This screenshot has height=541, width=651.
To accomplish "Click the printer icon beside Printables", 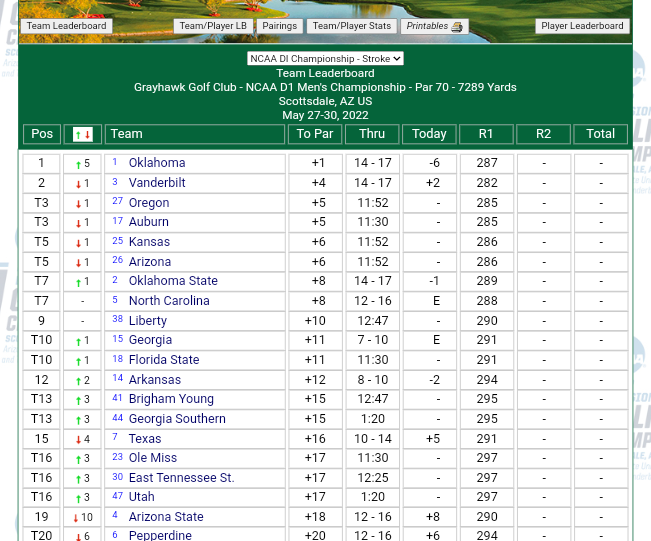I will tap(457, 27).
